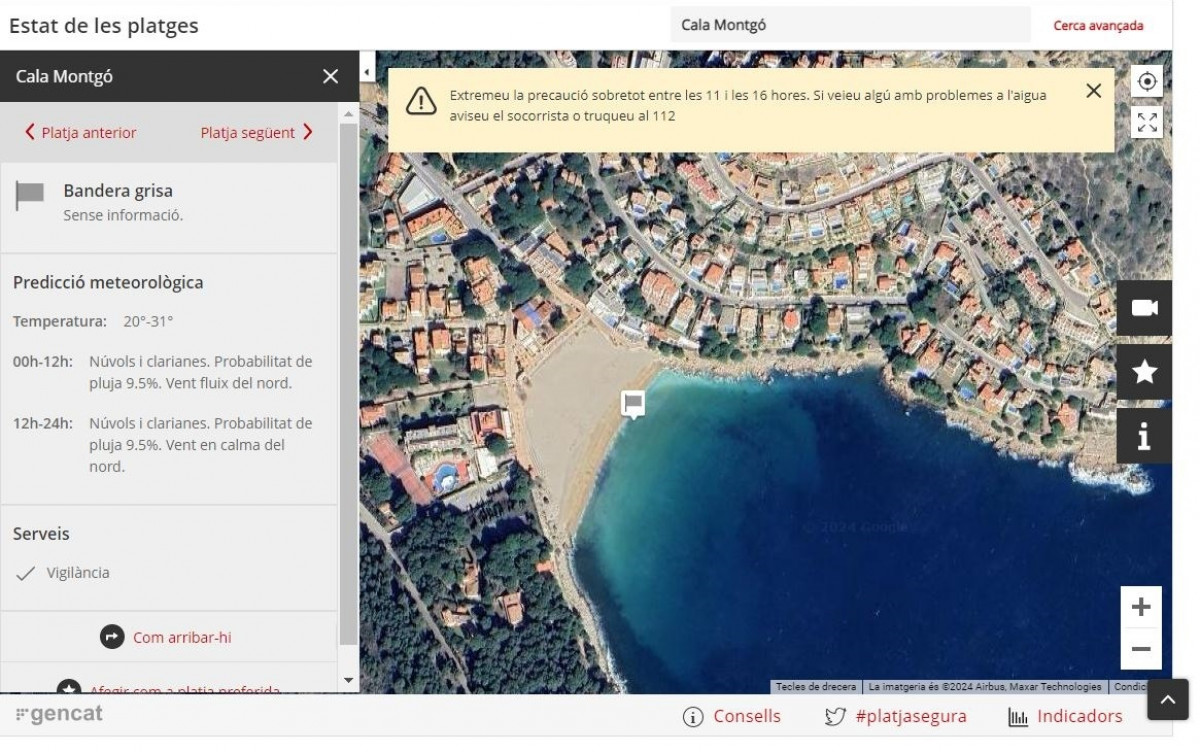Collapse the side panel with arrow handle
1200x752 pixels.
click(366, 73)
